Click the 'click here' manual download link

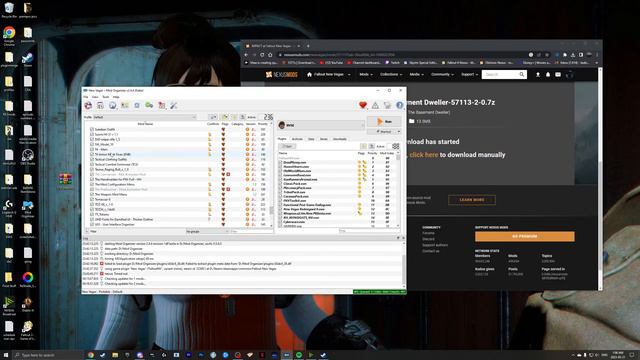pyautogui.click(x=424, y=155)
